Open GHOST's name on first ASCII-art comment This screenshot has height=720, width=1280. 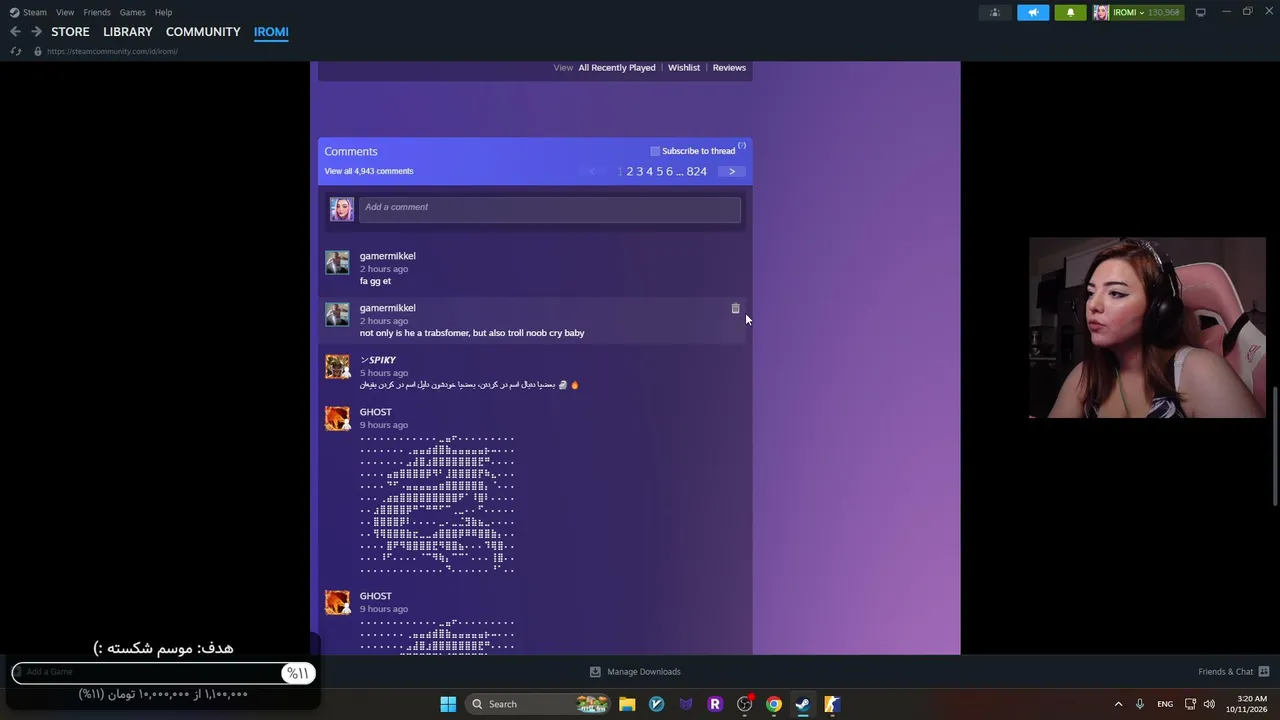click(x=376, y=412)
